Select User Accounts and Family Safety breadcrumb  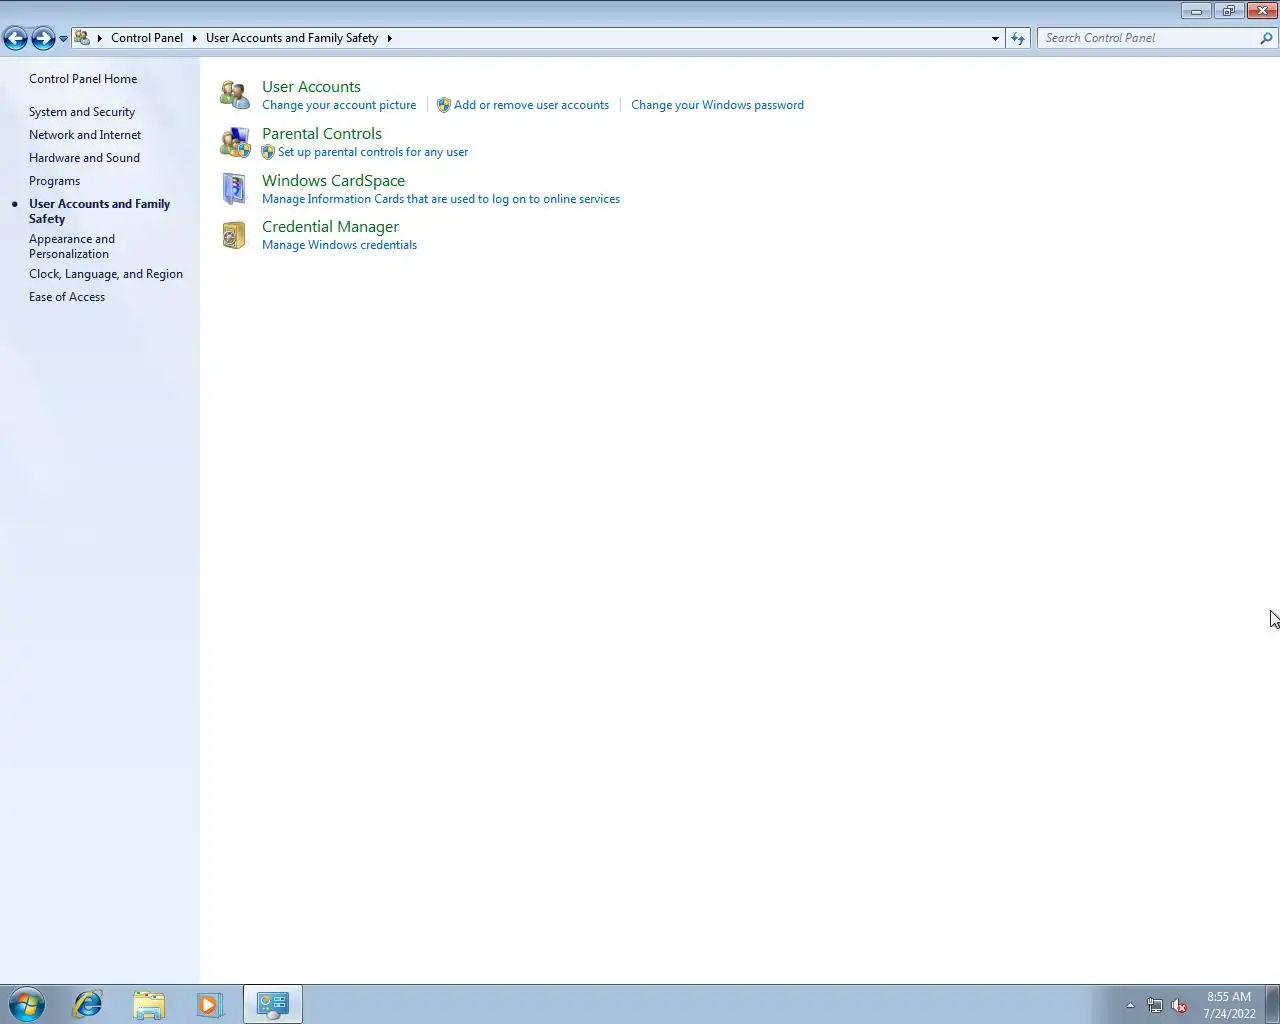[x=292, y=38]
